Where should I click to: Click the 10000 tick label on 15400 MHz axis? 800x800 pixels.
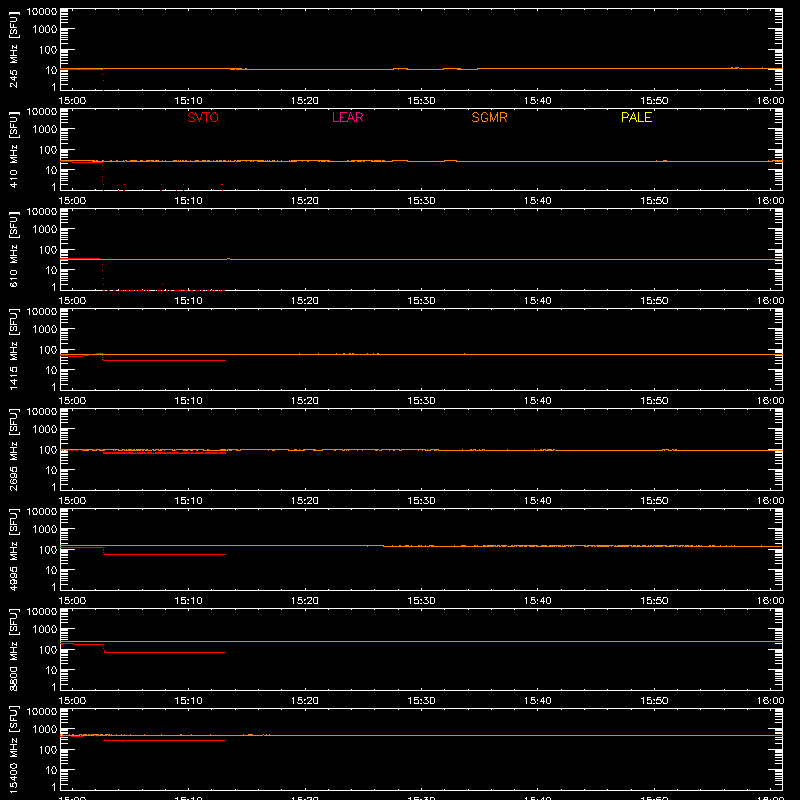(x=42, y=712)
